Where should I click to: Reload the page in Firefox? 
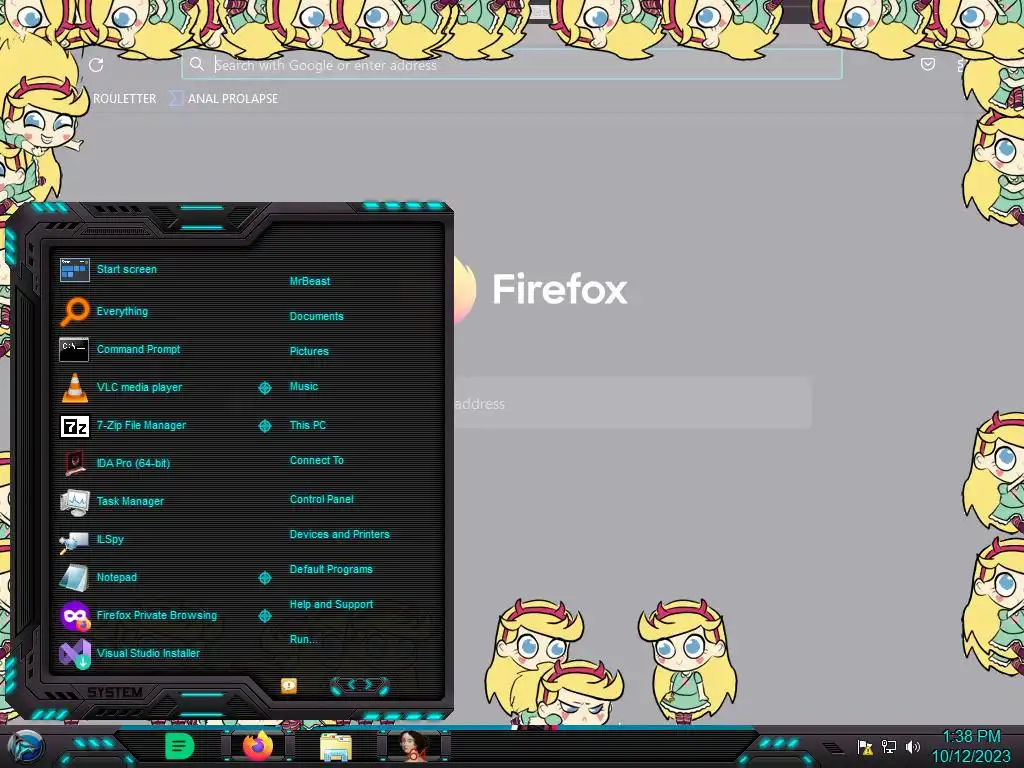coord(96,65)
